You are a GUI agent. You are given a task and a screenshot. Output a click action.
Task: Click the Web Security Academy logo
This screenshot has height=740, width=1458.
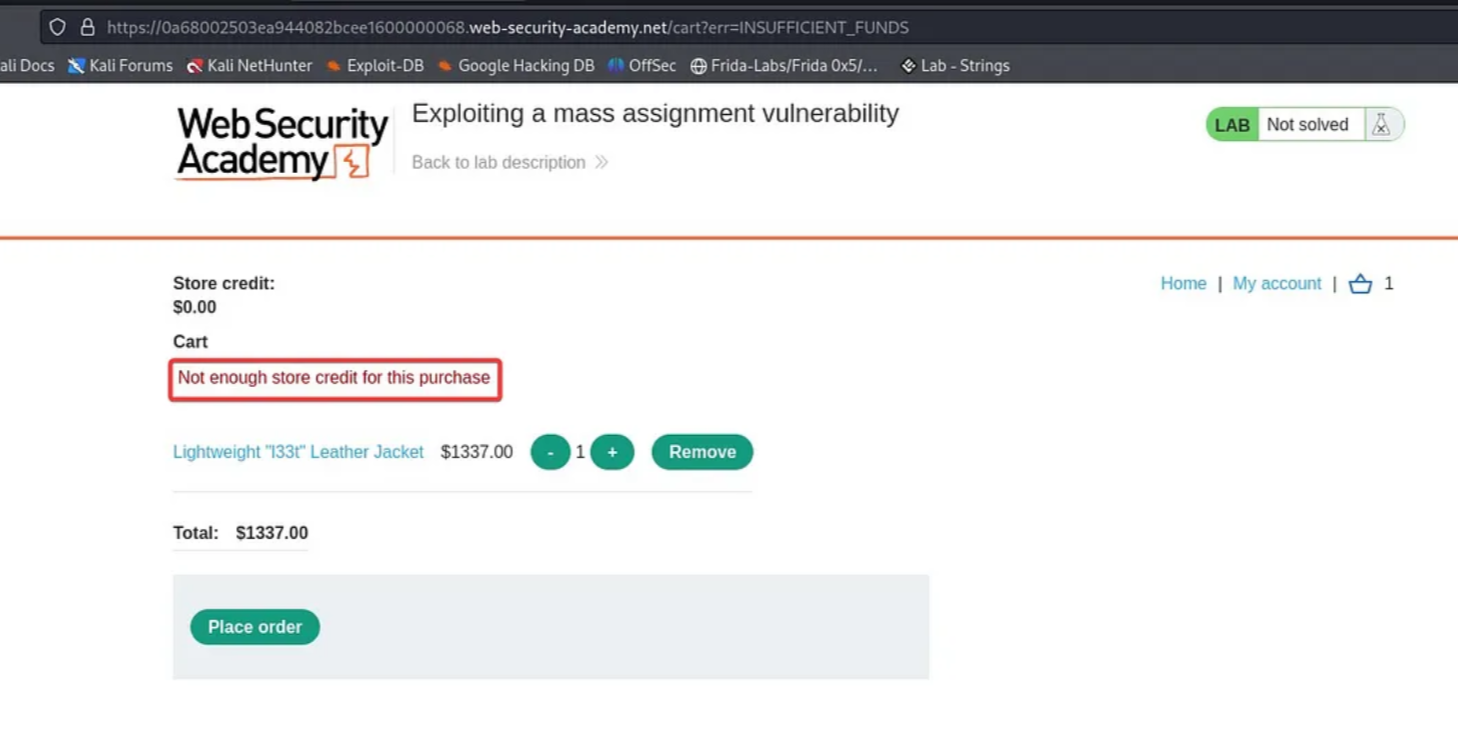tap(281, 140)
